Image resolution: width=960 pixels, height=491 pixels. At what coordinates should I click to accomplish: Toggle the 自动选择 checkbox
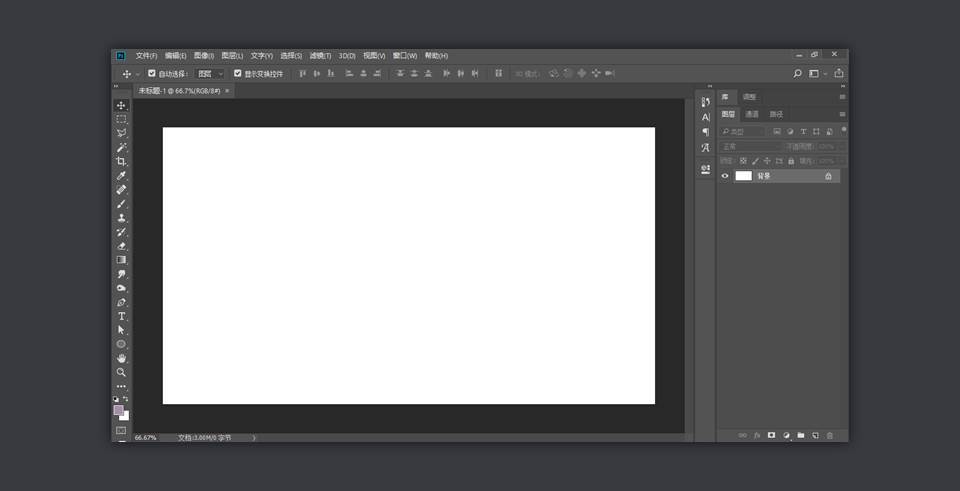pos(152,73)
